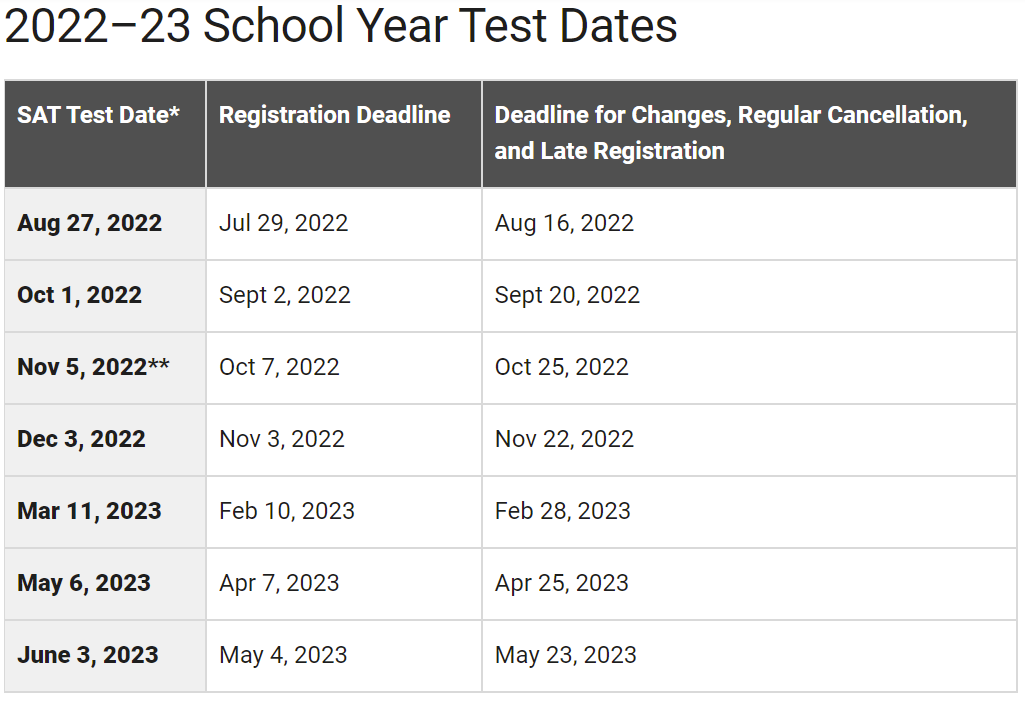Click the Jul 29, 2022 registration deadline
This screenshot has height=702, width=1025.
[284, 223]
